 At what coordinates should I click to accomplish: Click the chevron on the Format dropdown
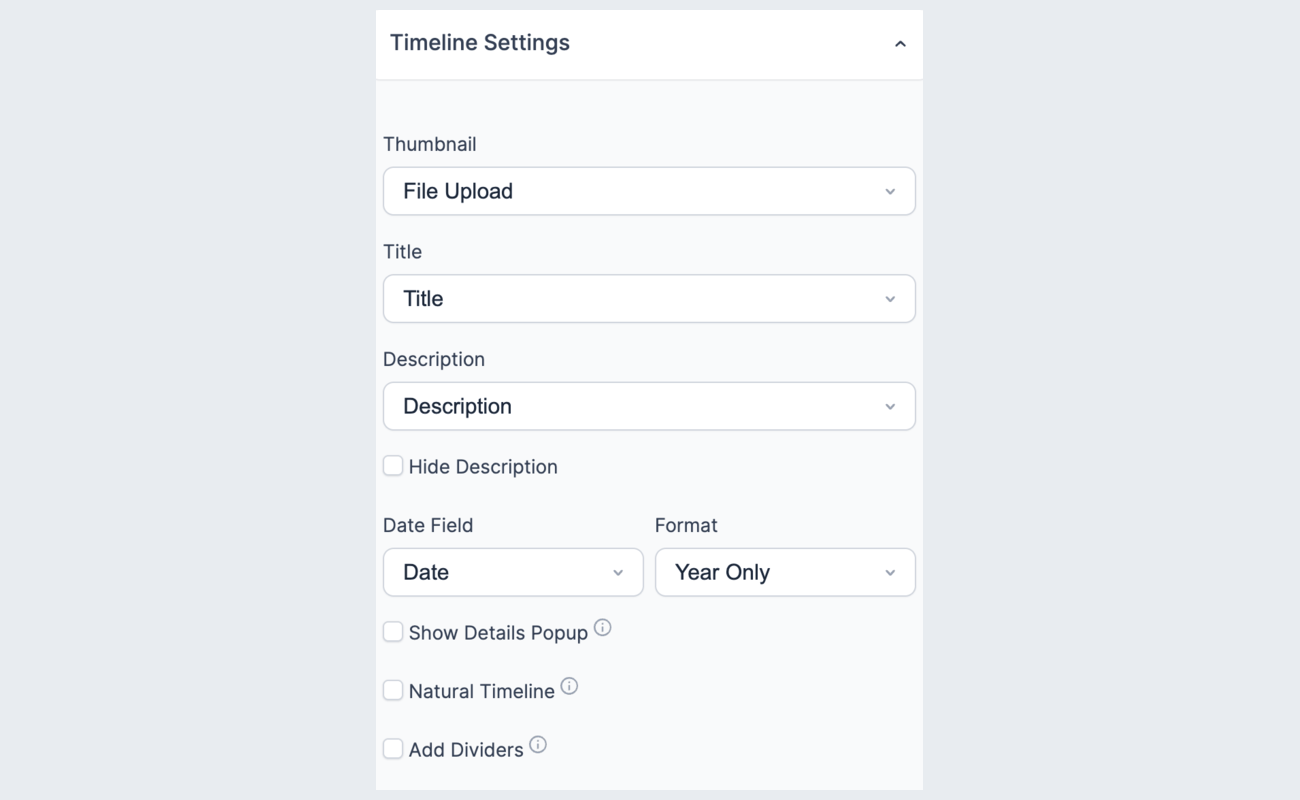pos(891,572)
